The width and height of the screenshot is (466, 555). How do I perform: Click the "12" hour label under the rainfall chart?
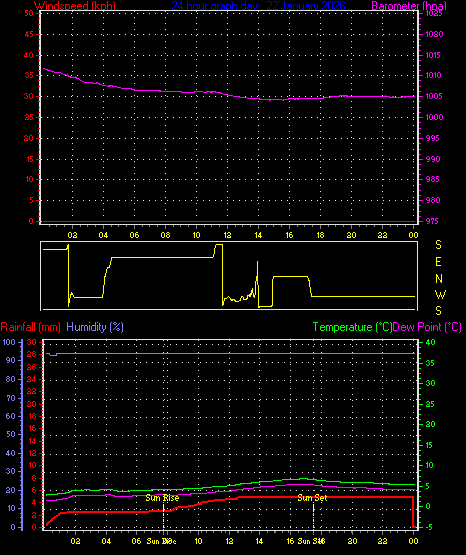tap(229, 541)
